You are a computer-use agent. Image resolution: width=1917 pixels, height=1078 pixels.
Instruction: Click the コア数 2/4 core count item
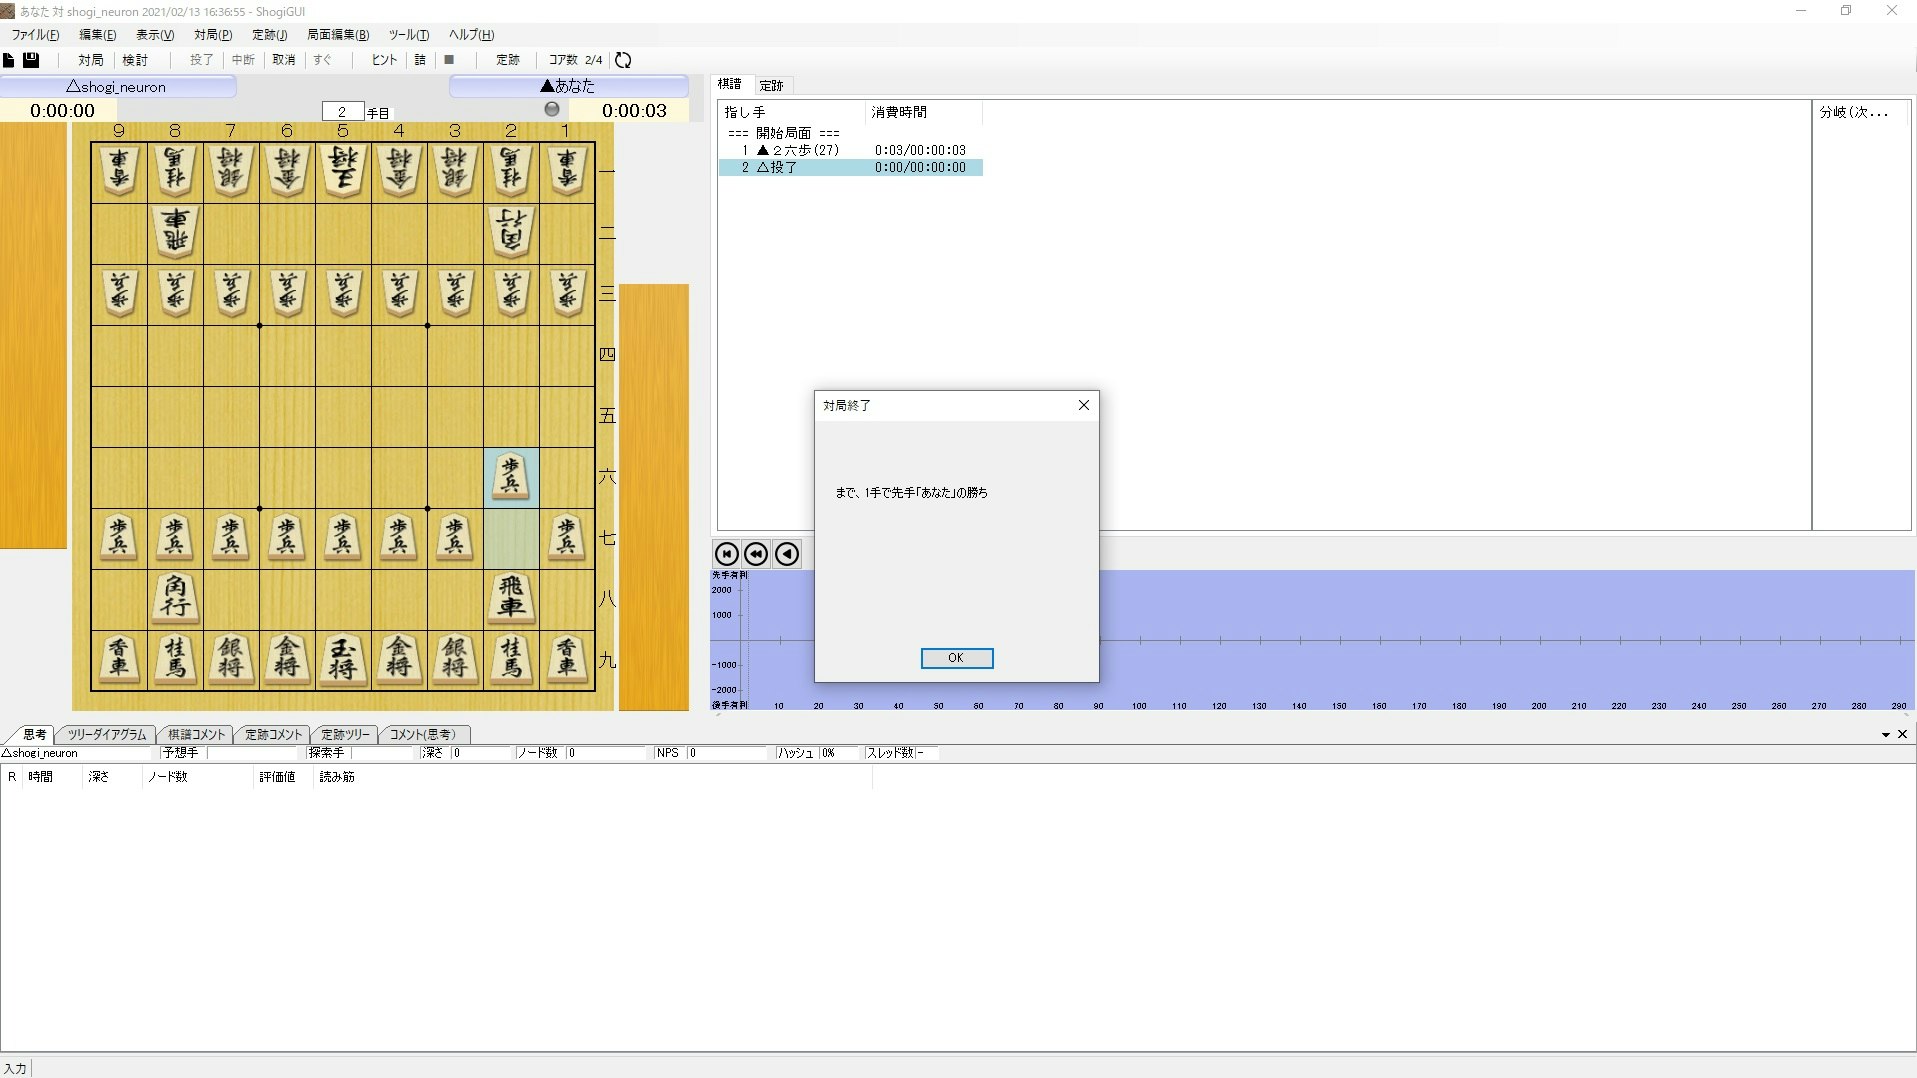point(575,60)
